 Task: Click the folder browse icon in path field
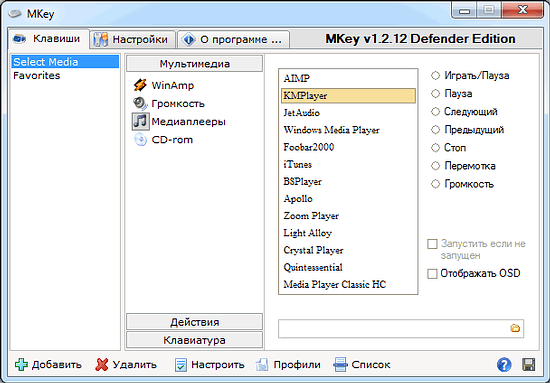click(x=515, y=328)
